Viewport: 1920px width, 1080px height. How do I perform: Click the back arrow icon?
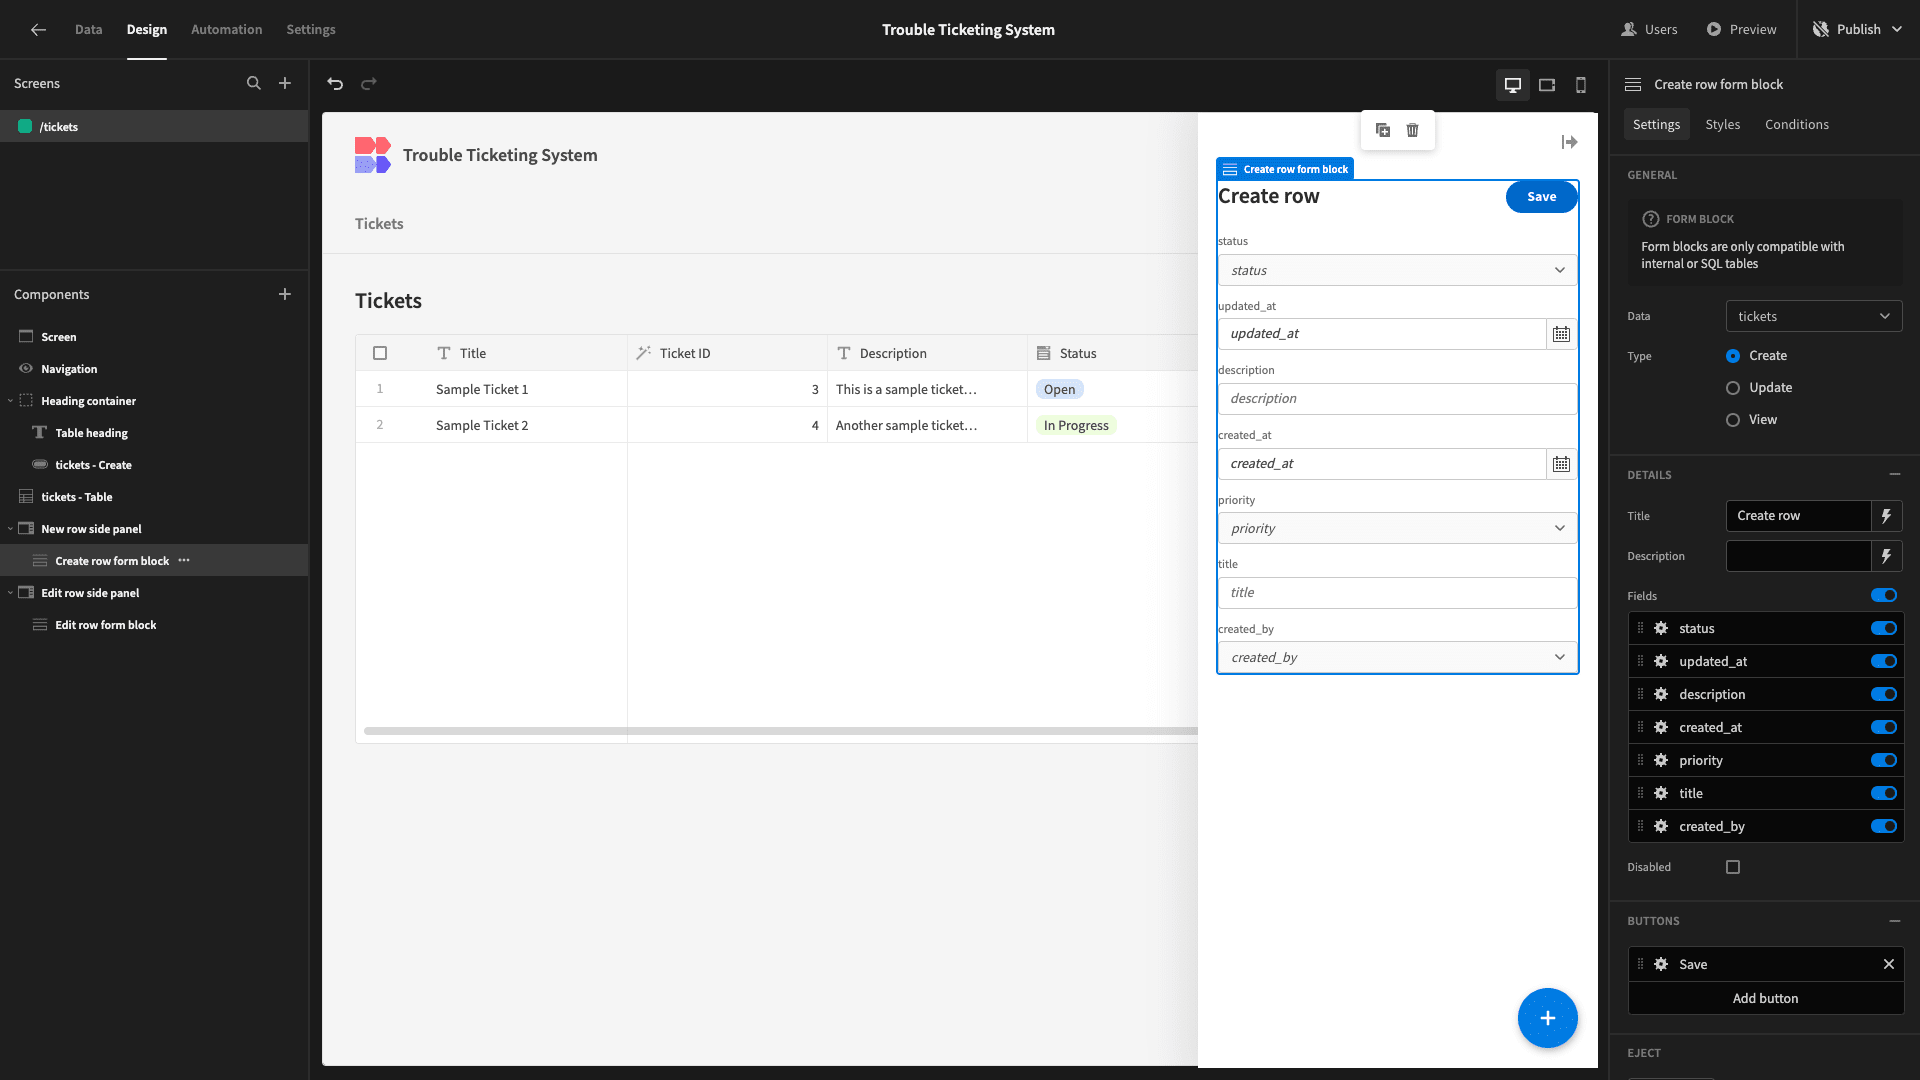tap(38, 30)
